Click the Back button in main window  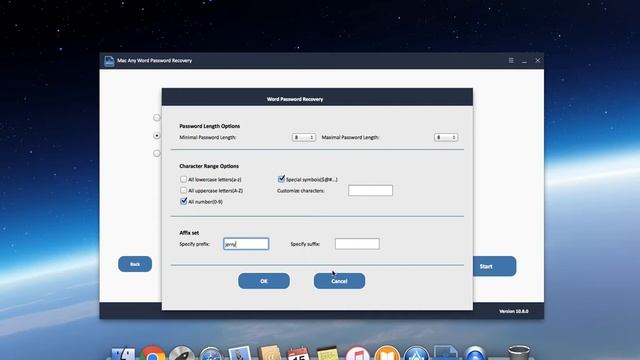coord(135,264)
